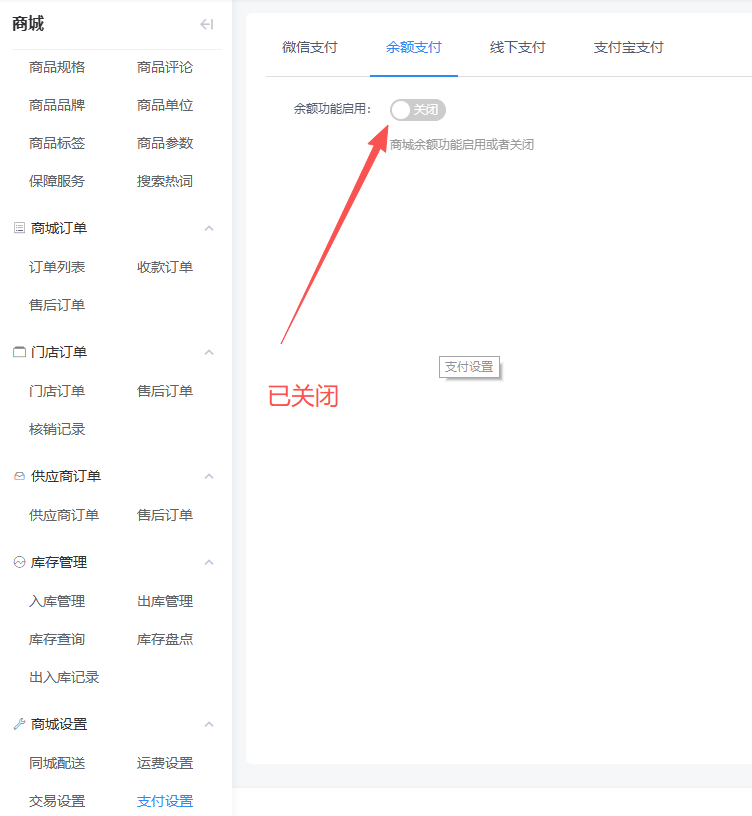
Task: Open 商品参数 menu item
Action: 165,143
